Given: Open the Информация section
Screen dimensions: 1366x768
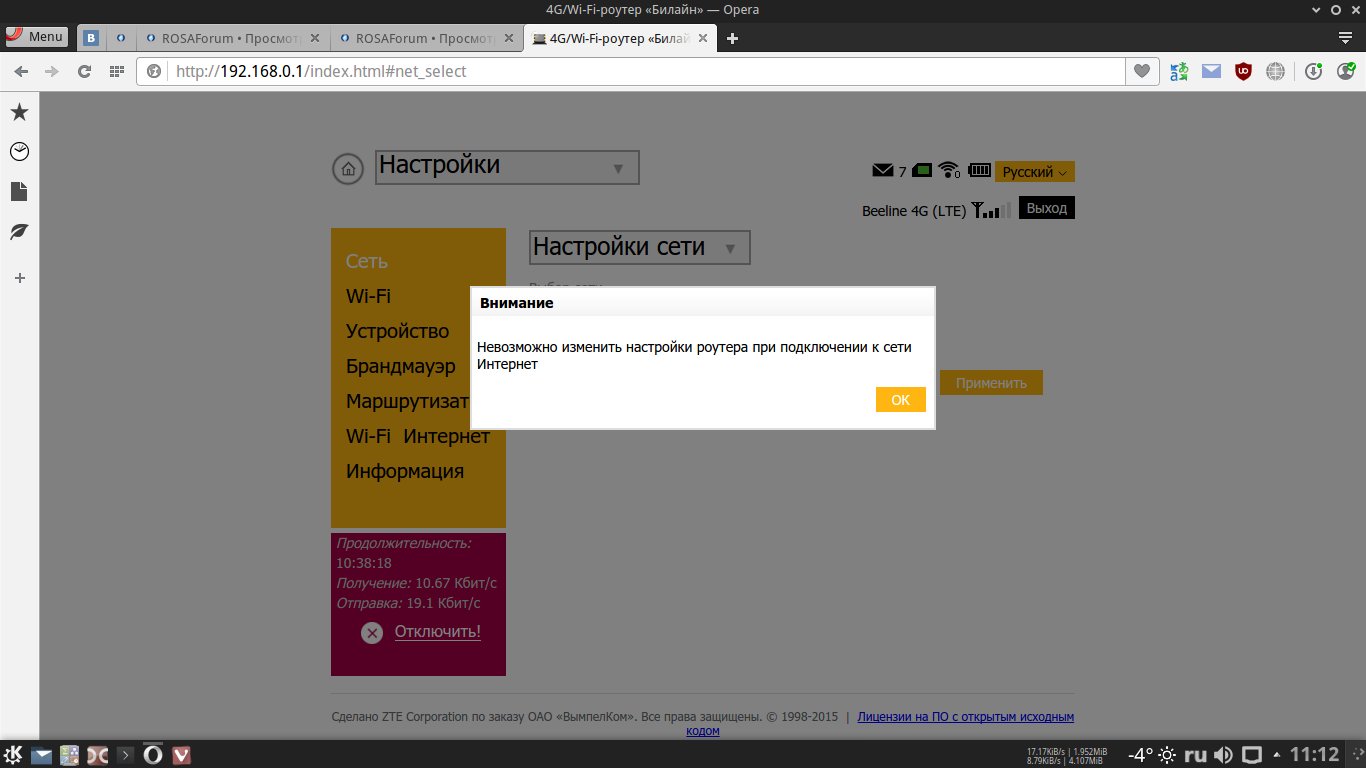Looking at the screenshot, I should pos(405,471).
